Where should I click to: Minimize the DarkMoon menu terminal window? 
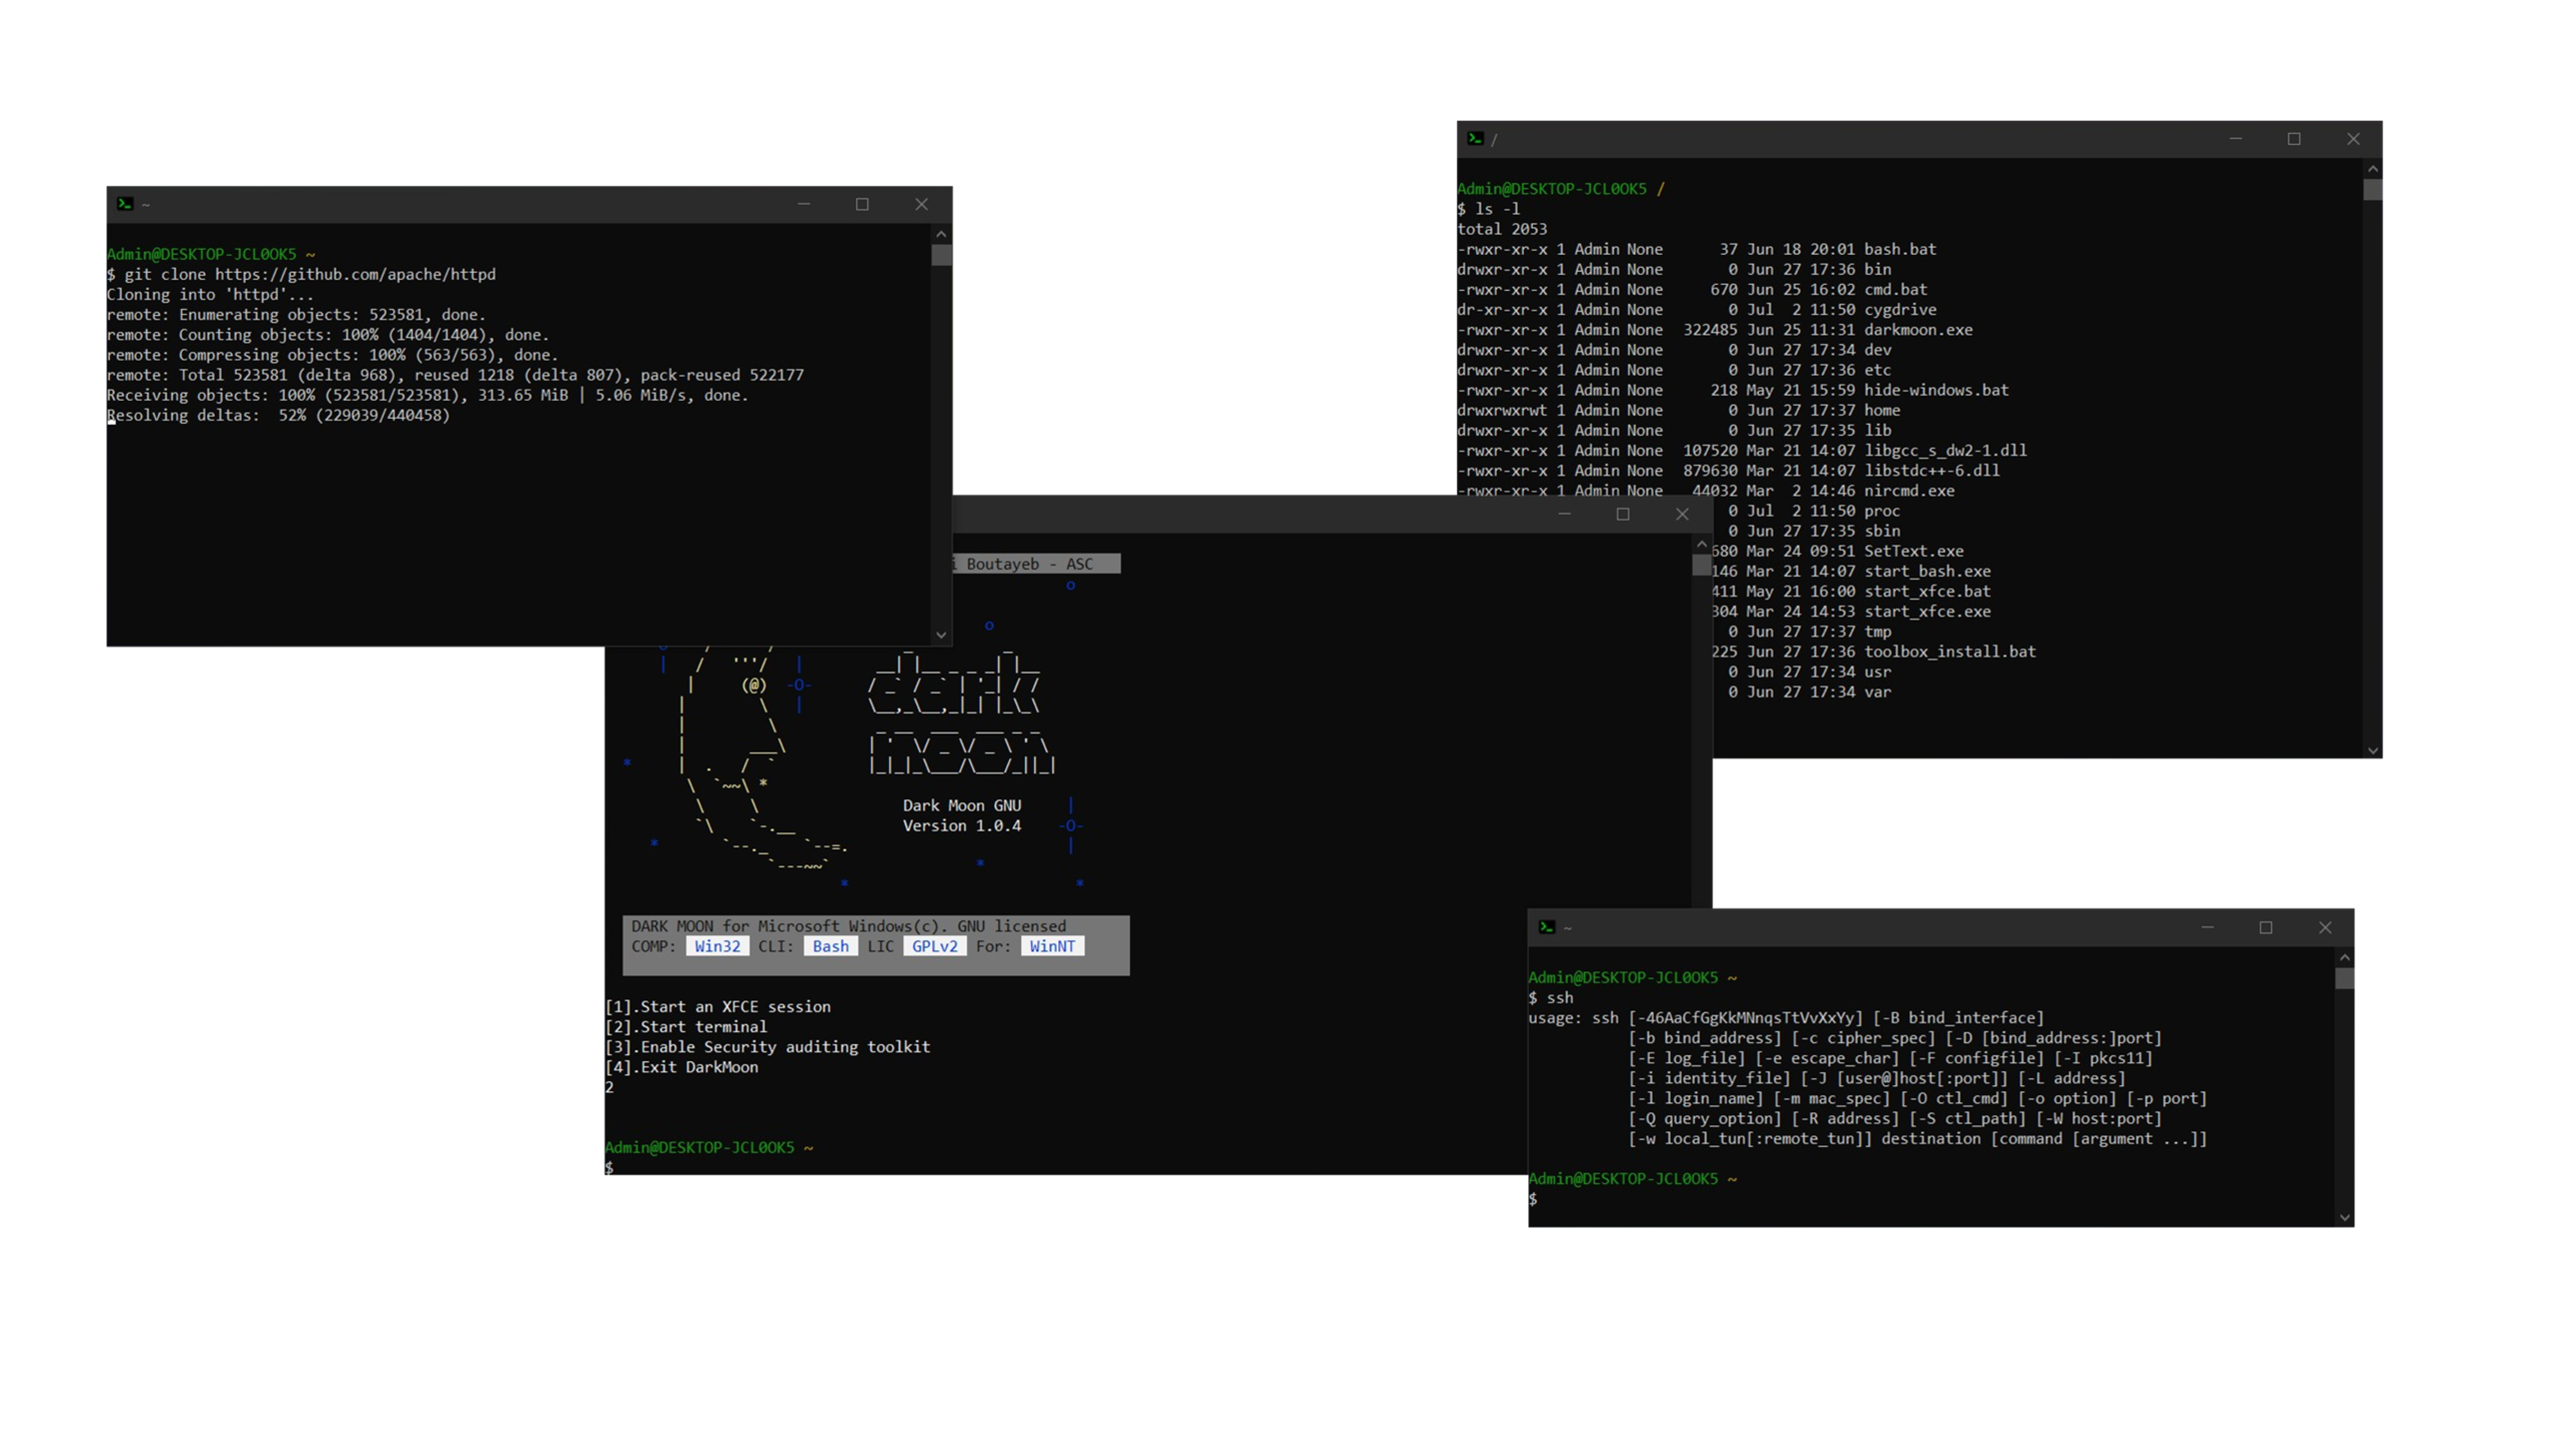click(1564, 514)
